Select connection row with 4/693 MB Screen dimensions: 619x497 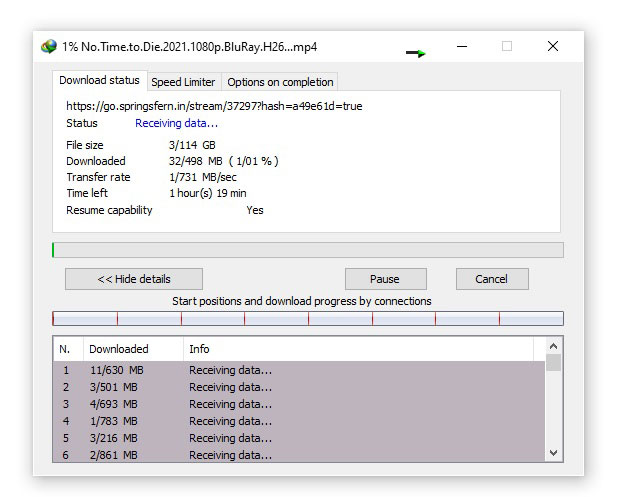299,404
